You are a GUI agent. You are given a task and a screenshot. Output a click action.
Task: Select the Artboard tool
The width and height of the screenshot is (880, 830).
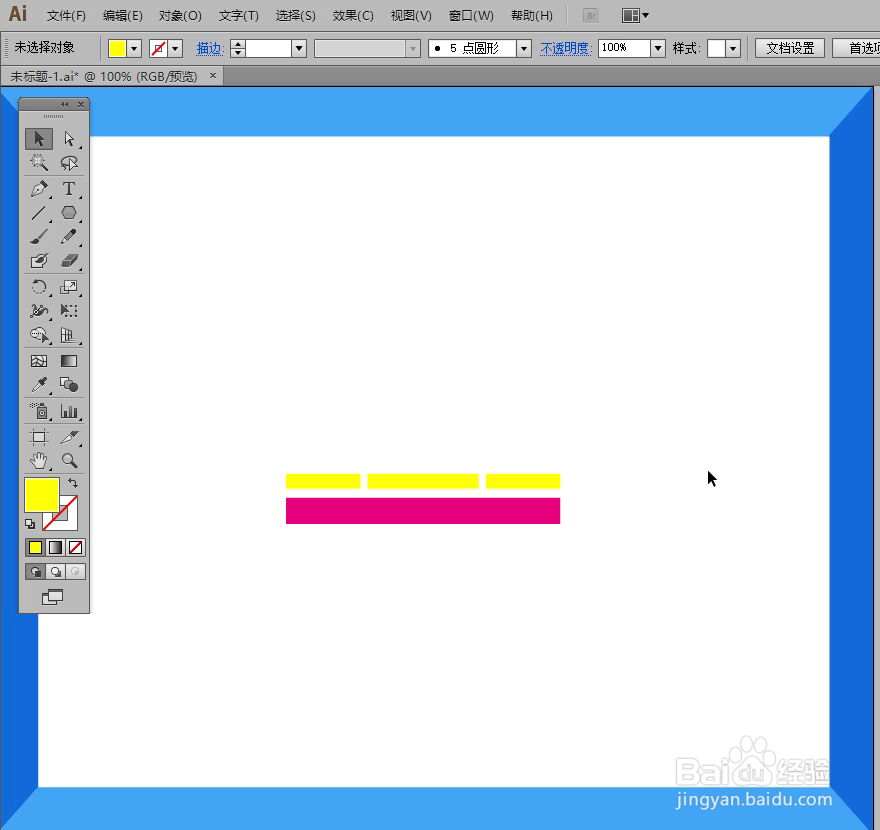[x=39, y=437]
